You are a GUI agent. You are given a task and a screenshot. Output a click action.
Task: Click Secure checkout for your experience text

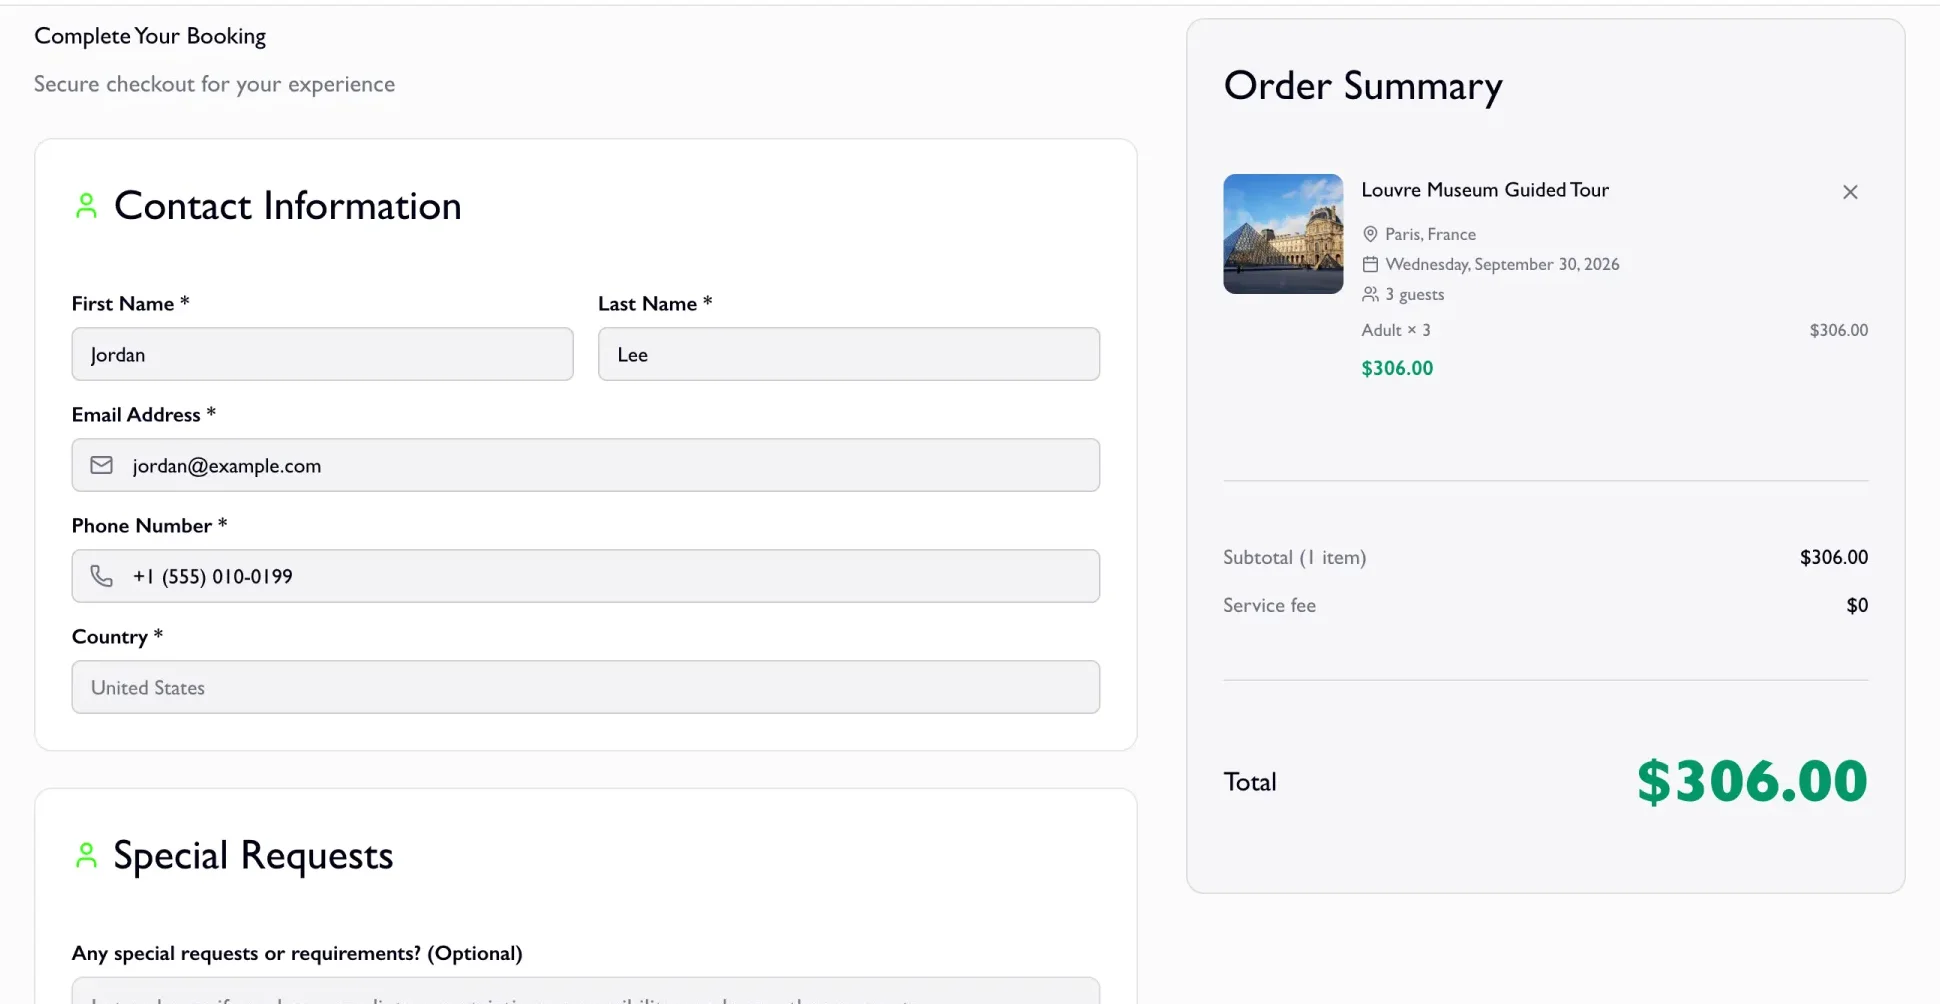(214, 84)
